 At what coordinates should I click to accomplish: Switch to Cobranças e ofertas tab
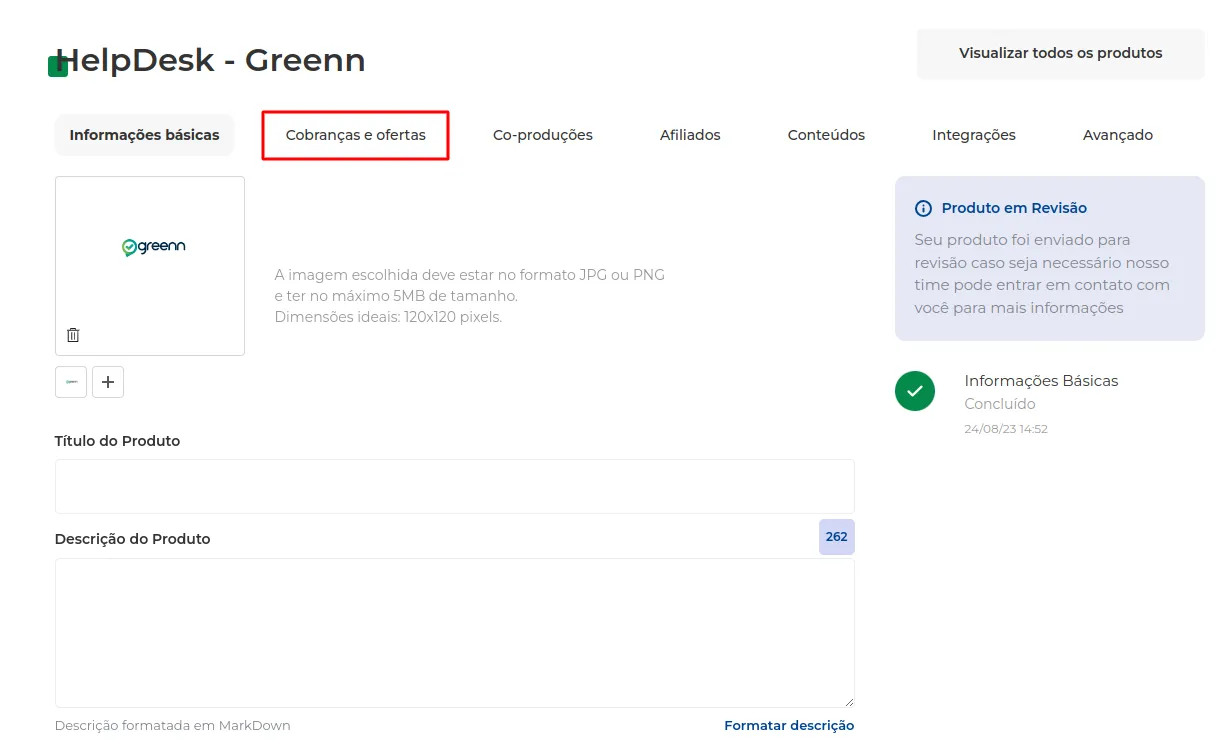pos(356,135)
